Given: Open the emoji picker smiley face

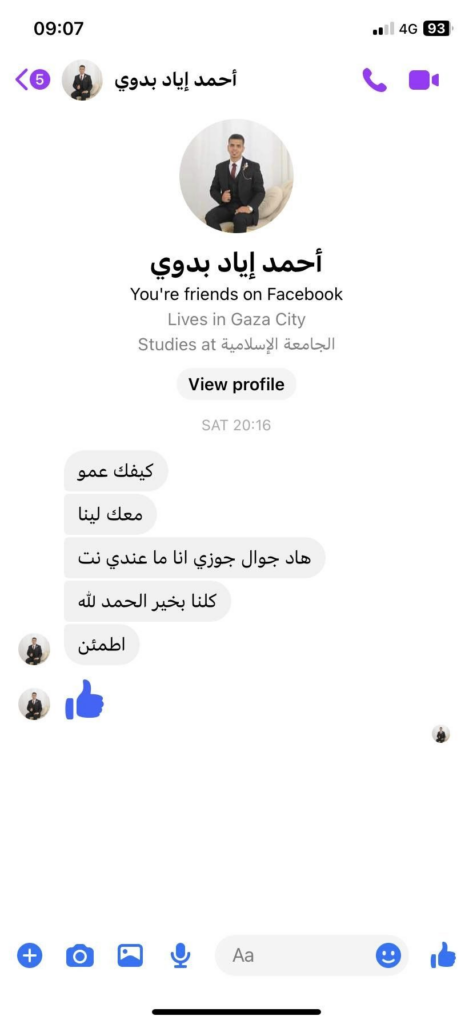Looking at the screenshot, I should click(388, 955).
